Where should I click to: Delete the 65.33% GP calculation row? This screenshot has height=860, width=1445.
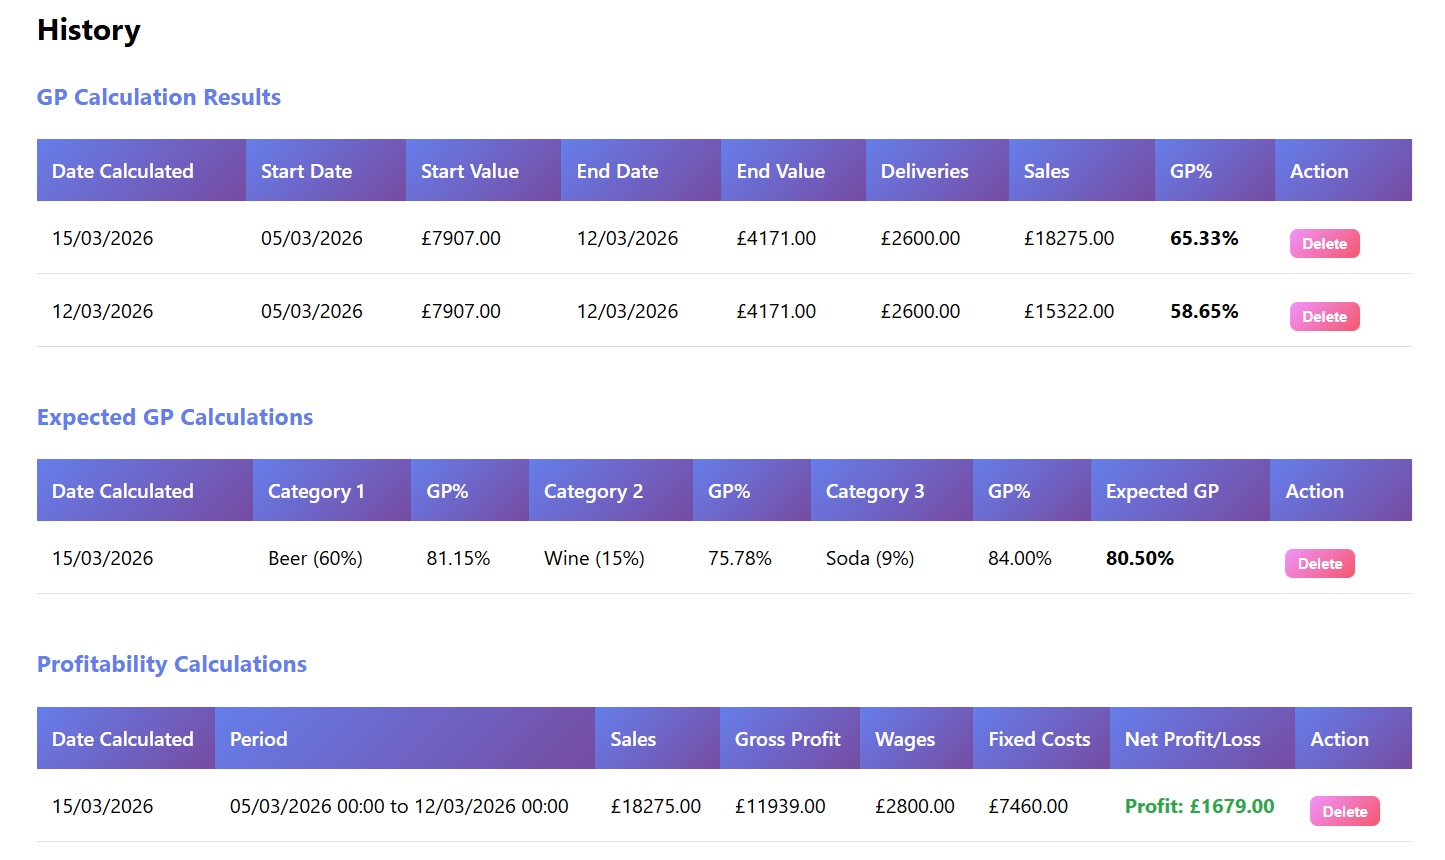(x=1324, y=243)
